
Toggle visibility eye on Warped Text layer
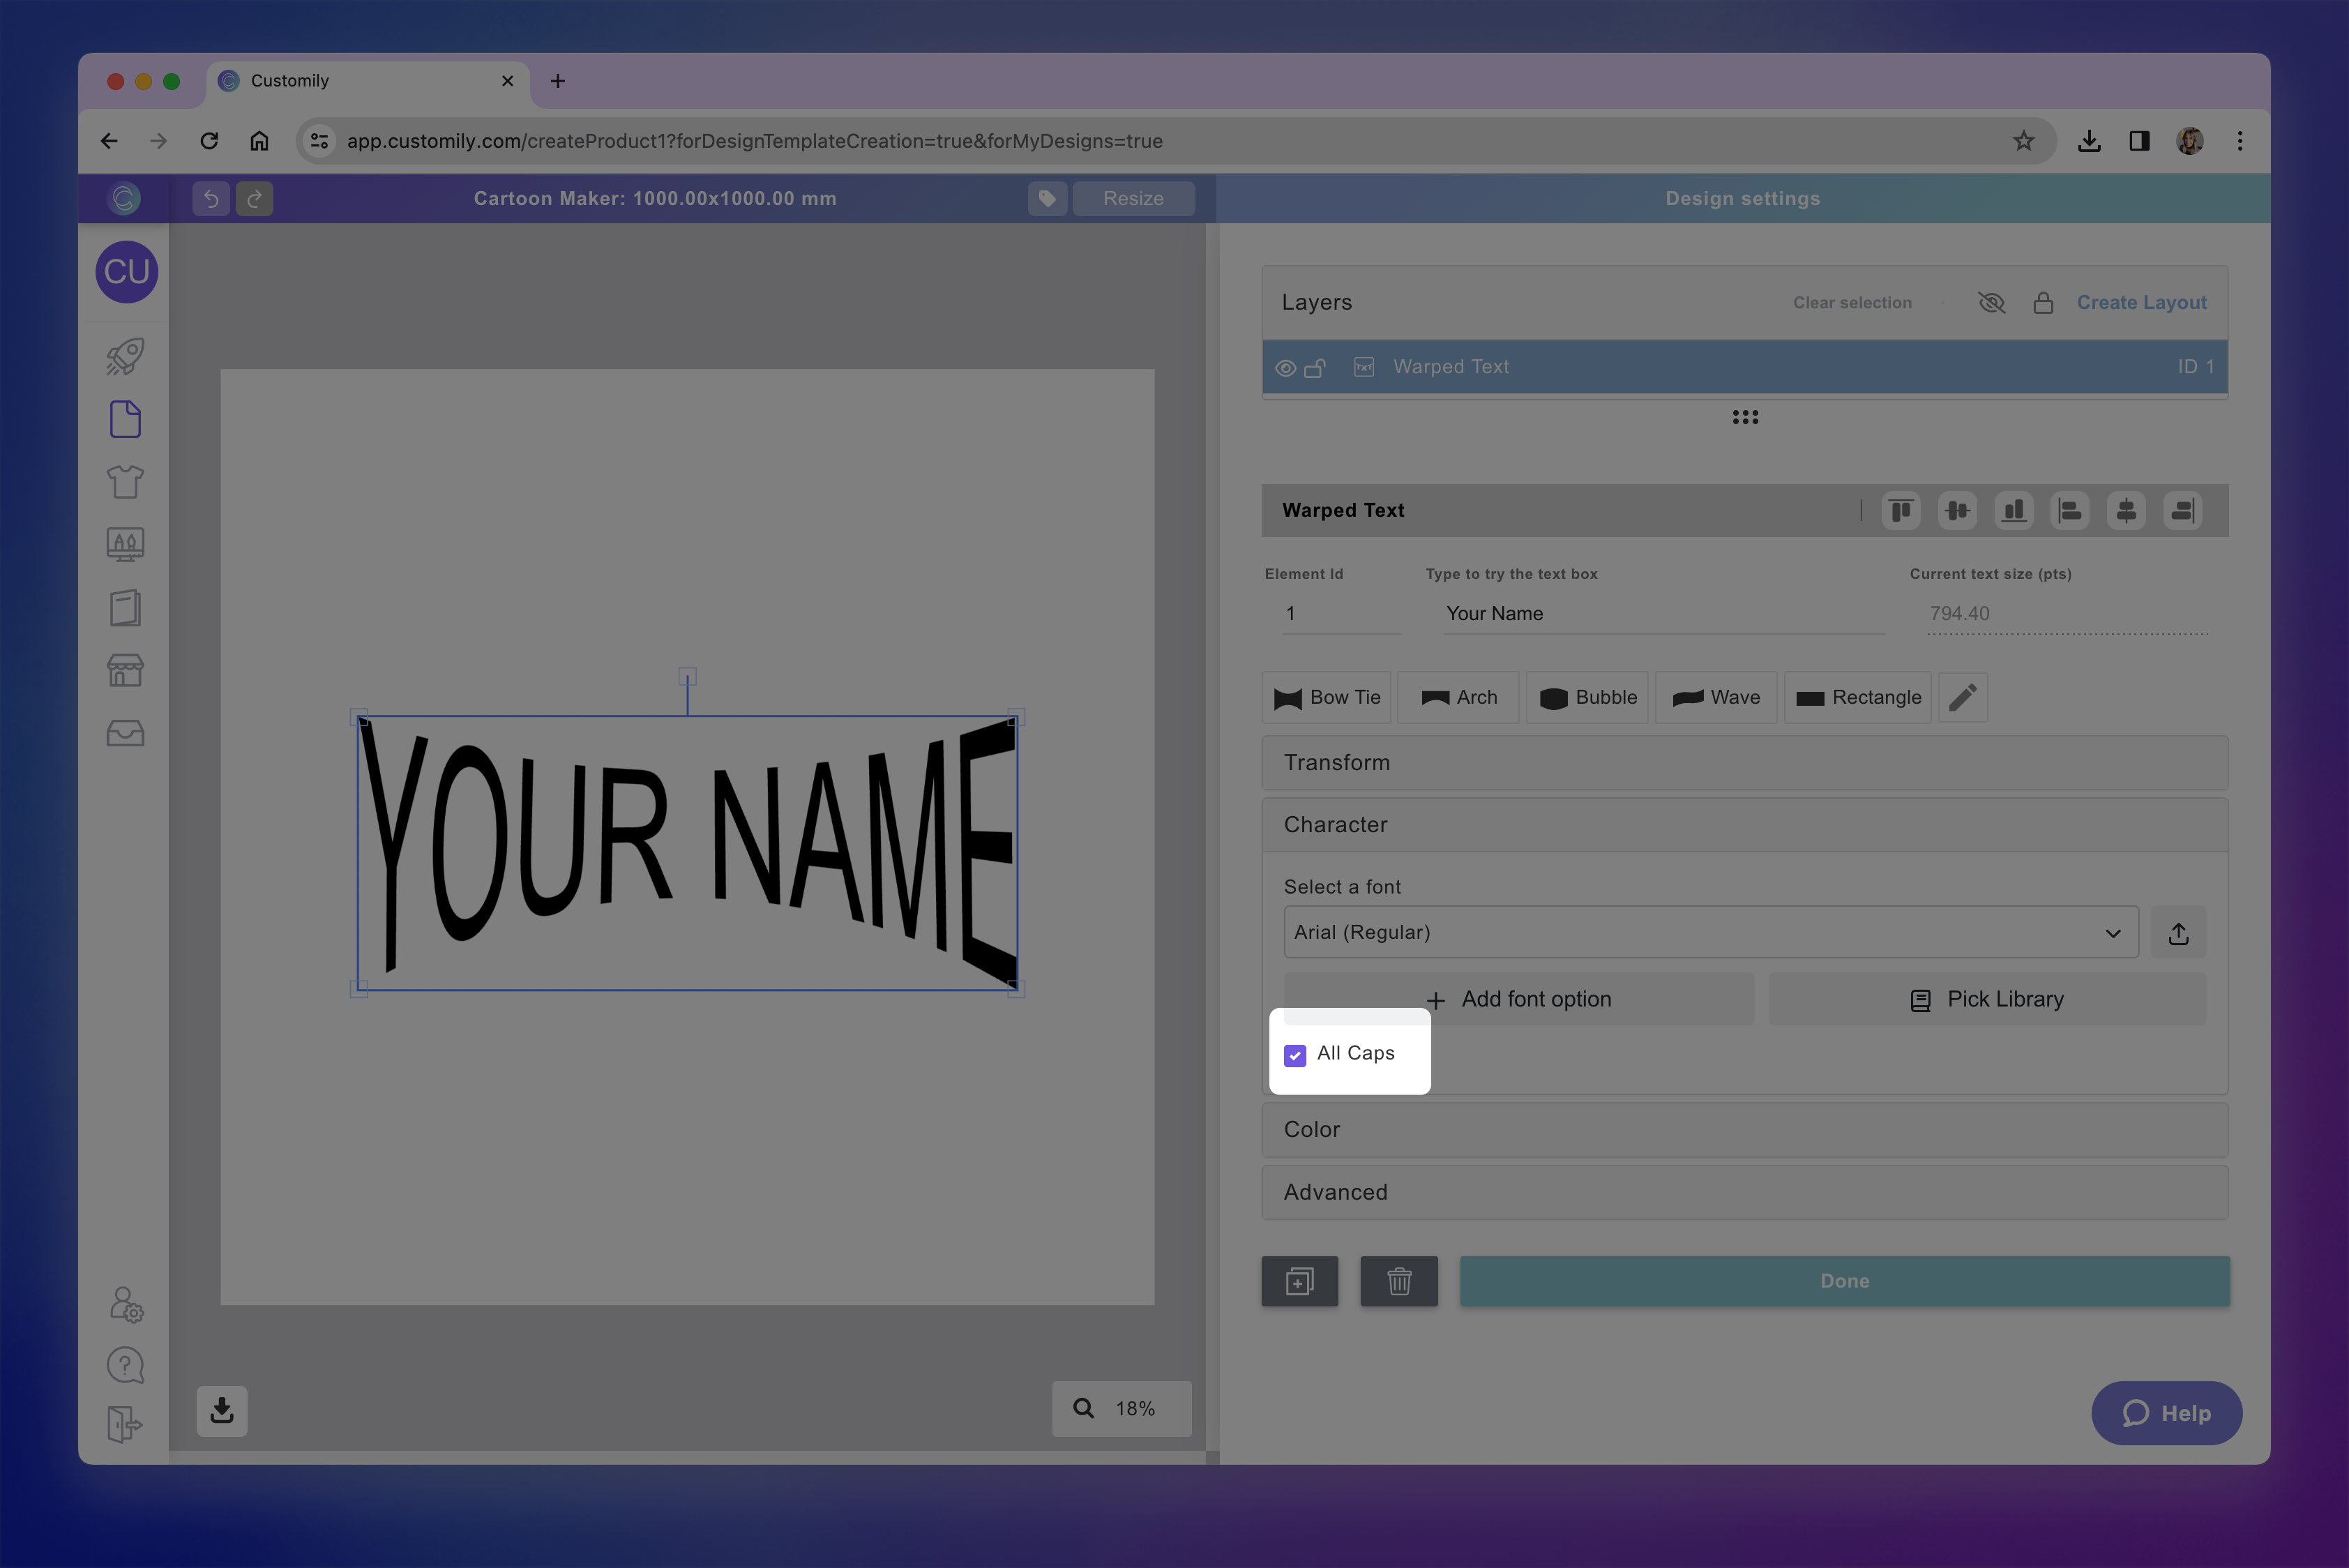(1286, 368)
